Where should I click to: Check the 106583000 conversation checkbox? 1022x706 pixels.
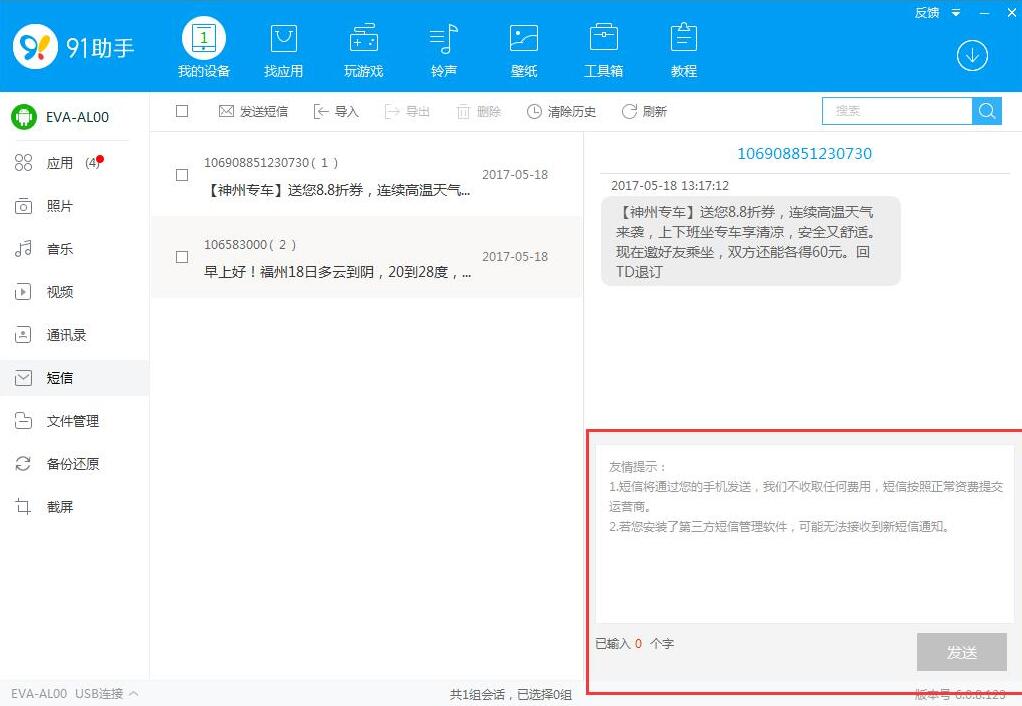(x=182, y=257)
